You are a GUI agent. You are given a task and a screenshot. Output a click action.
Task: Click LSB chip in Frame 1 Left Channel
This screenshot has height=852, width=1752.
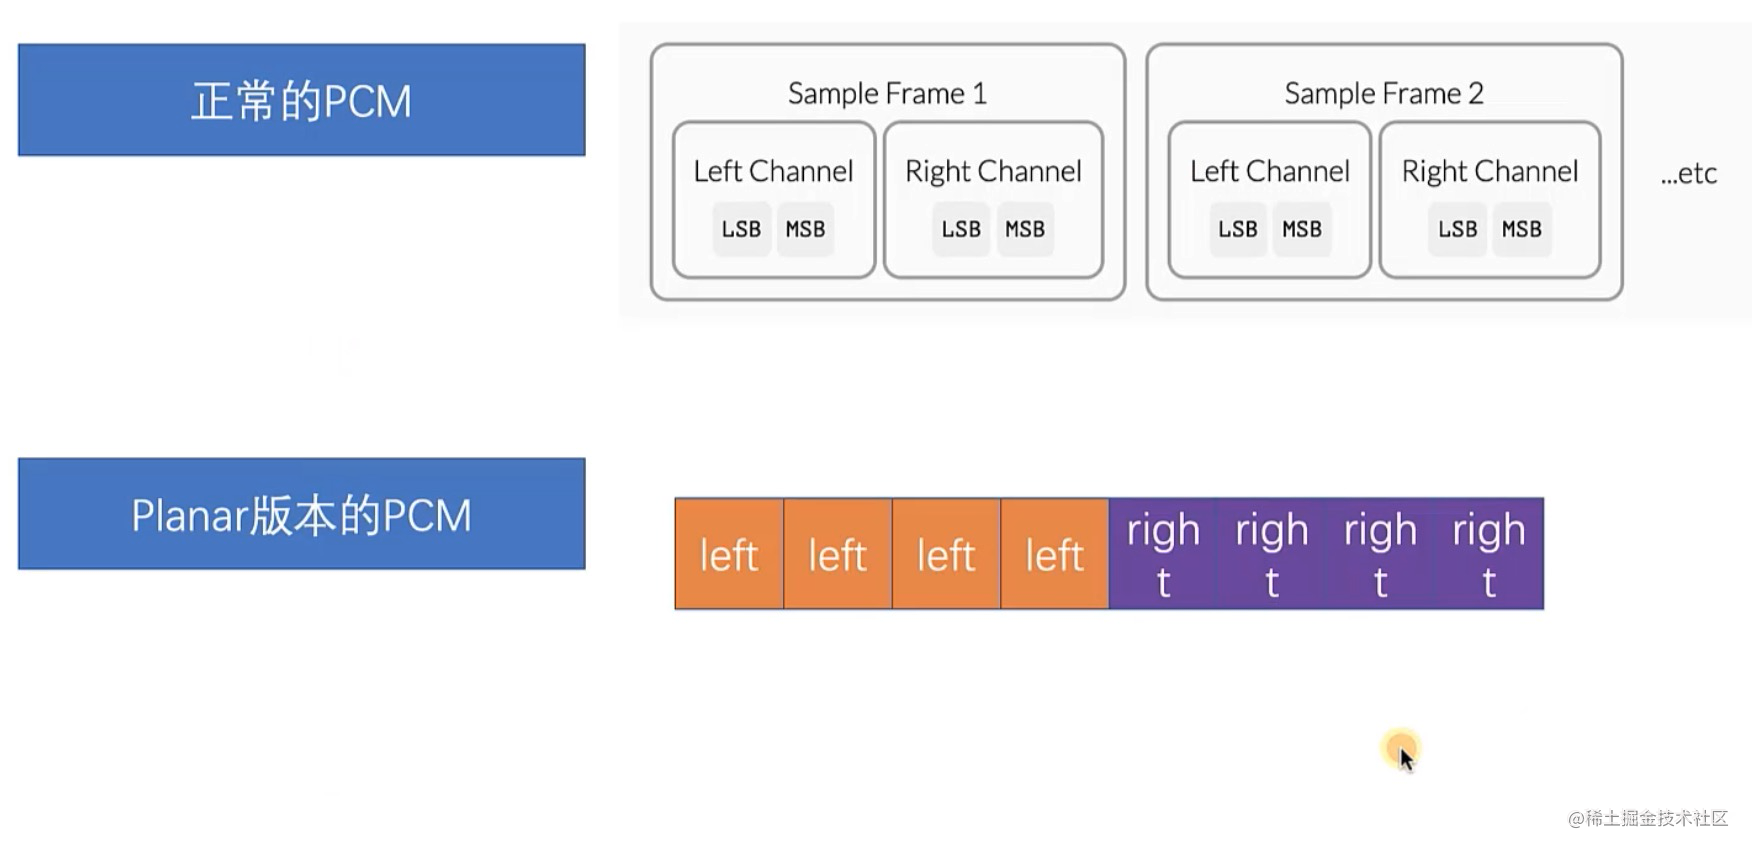[742, 229]
